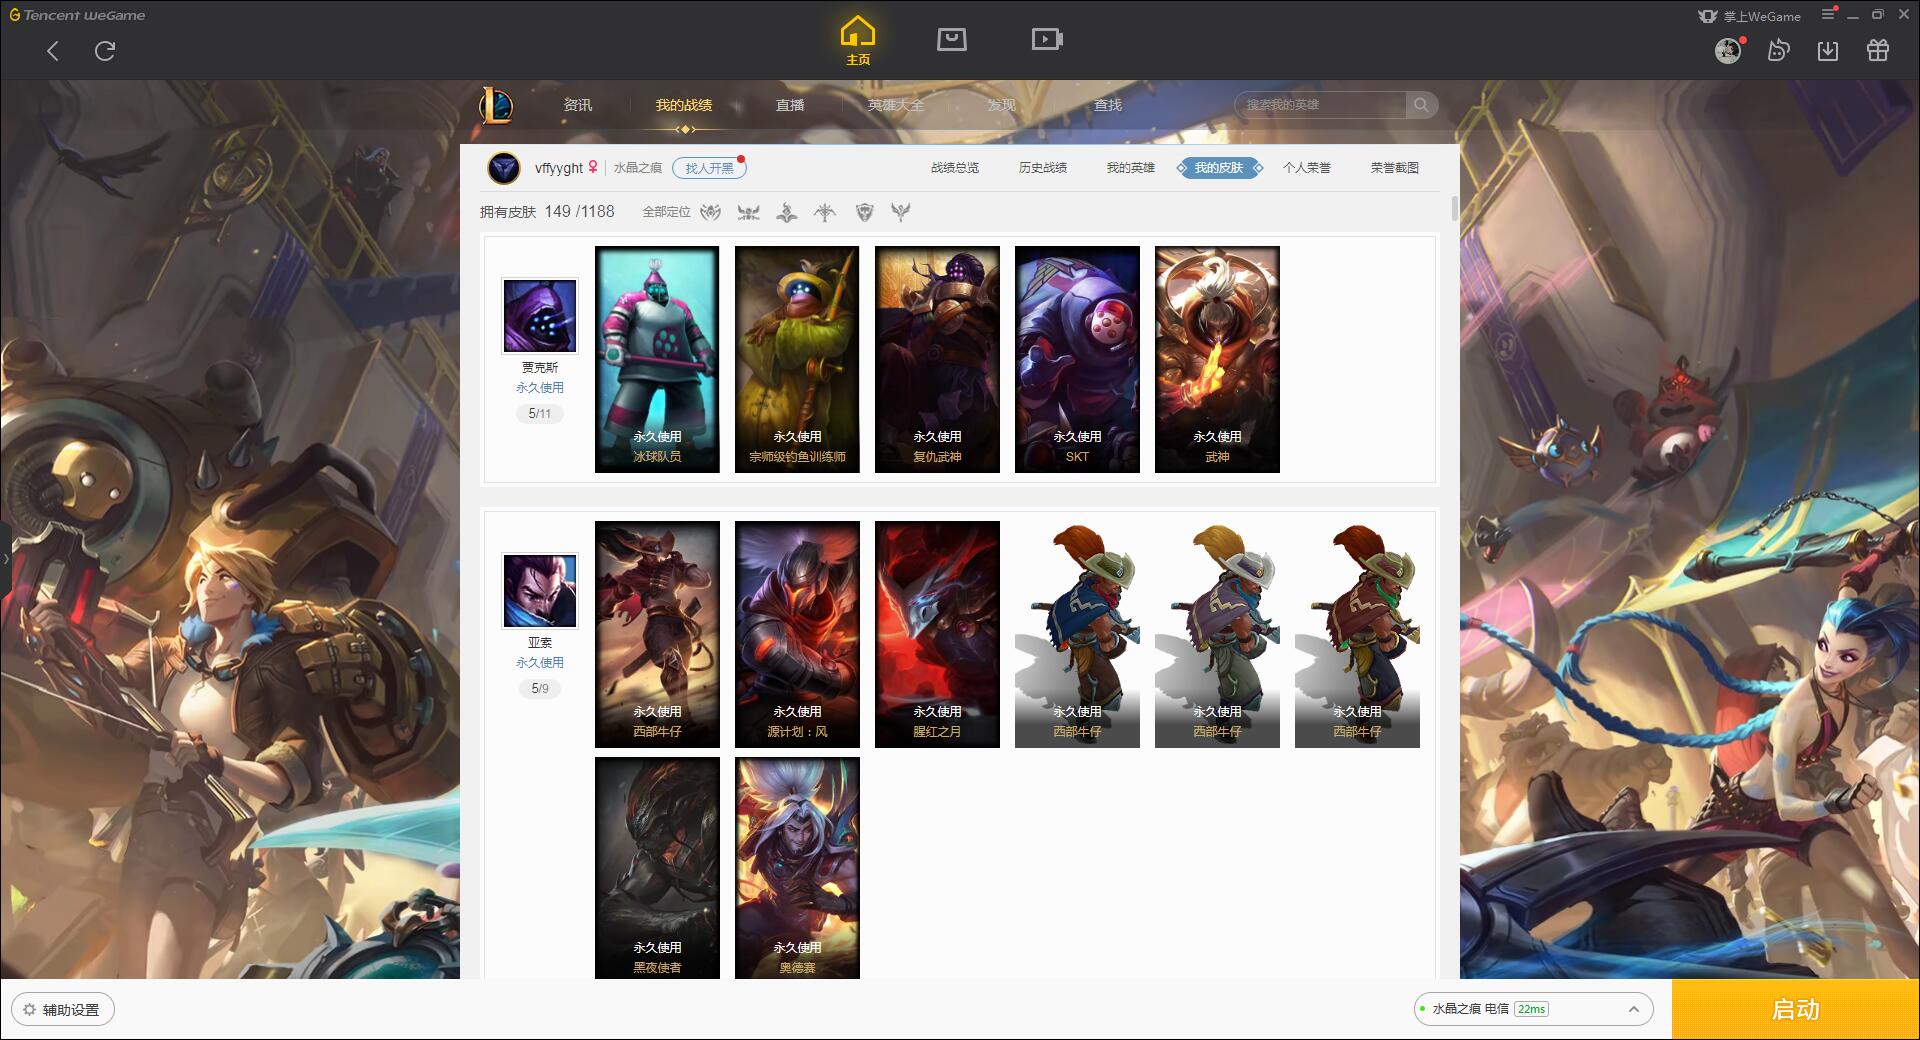This screenshot has height=1040, width=1920.
Task: Expand the 水晶之痕 电信 server dropdown
Action: coord(1533,1009)
